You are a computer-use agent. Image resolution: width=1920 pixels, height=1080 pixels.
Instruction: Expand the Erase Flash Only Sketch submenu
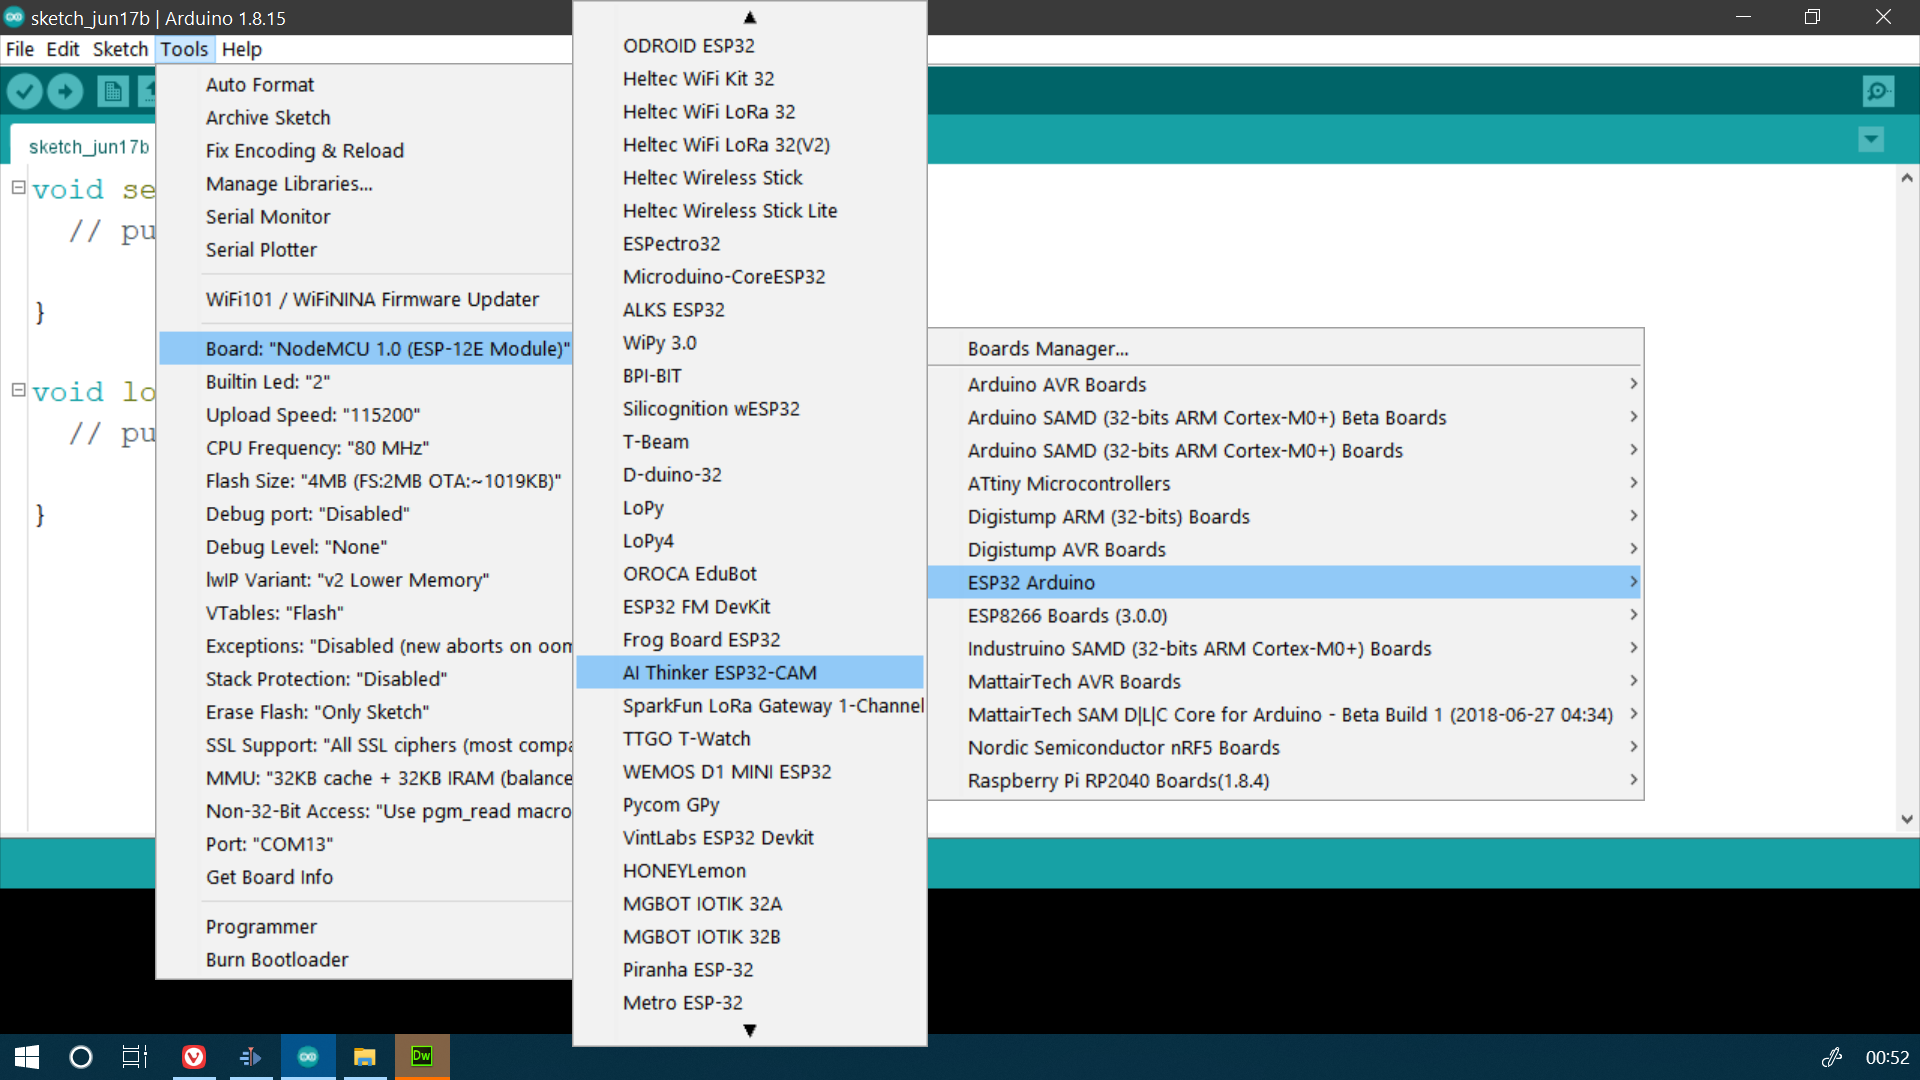tap(366, 712)
